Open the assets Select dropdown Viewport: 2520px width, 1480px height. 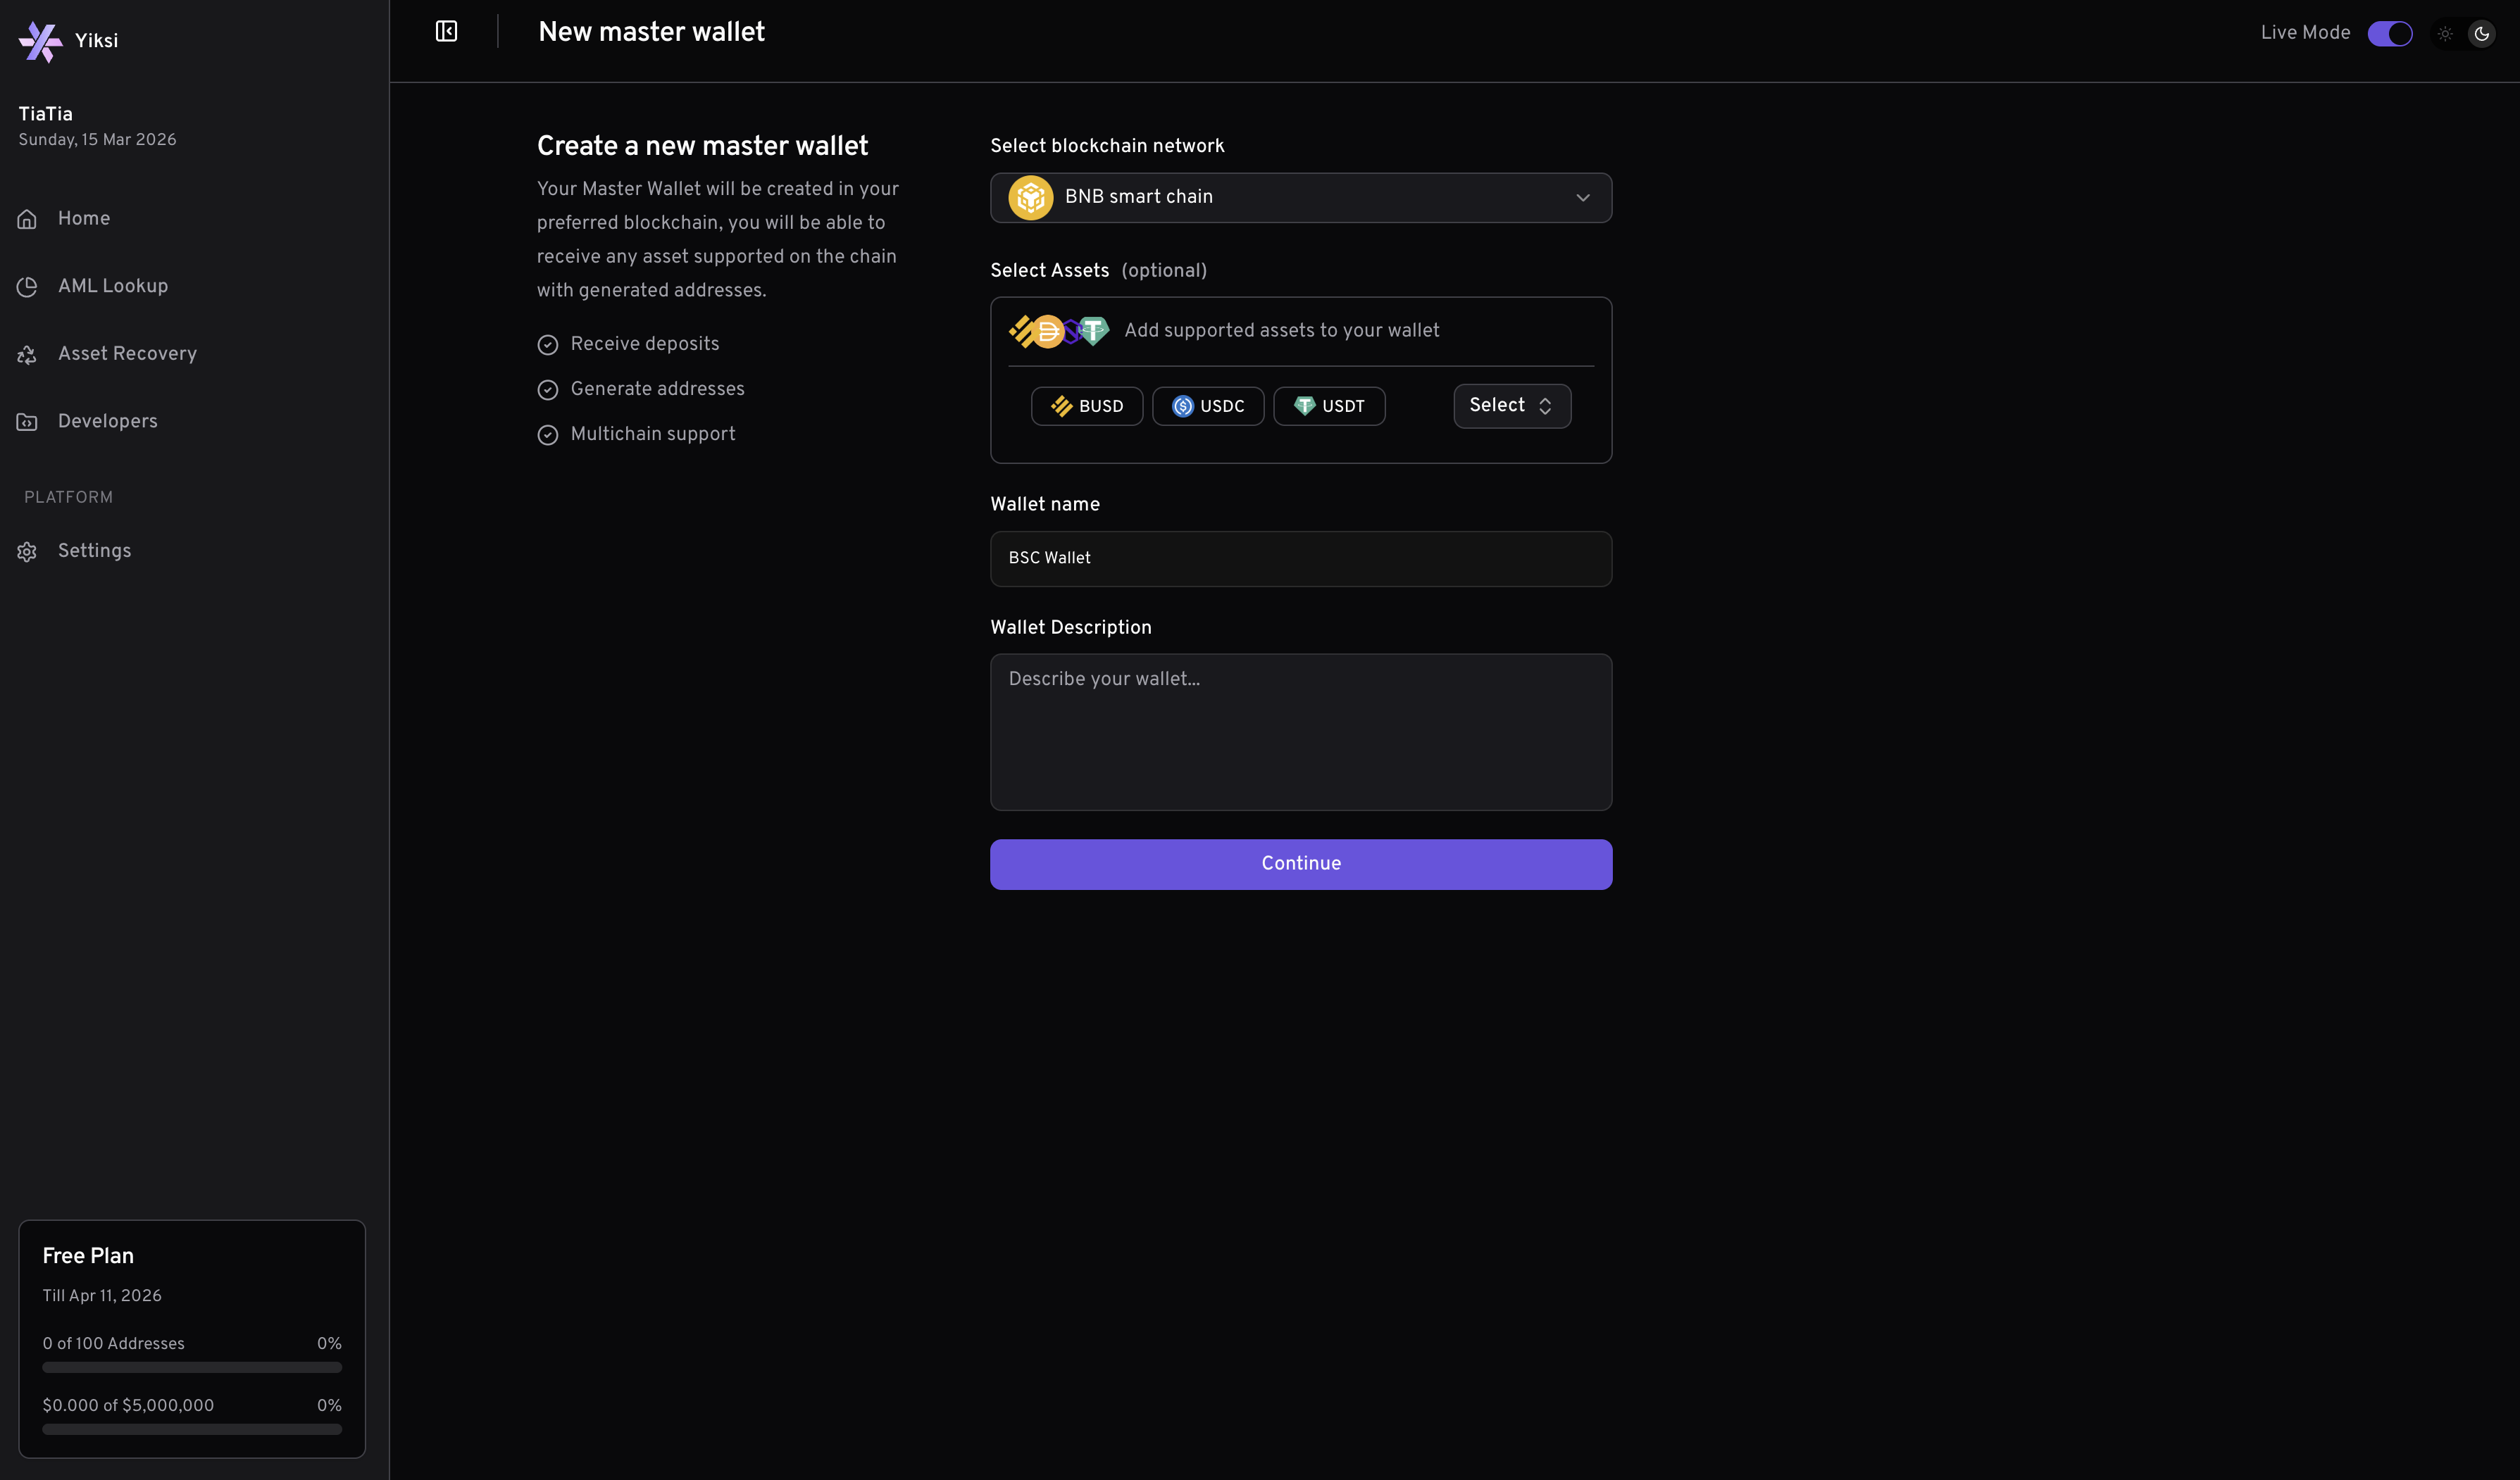coord(1511,406)
